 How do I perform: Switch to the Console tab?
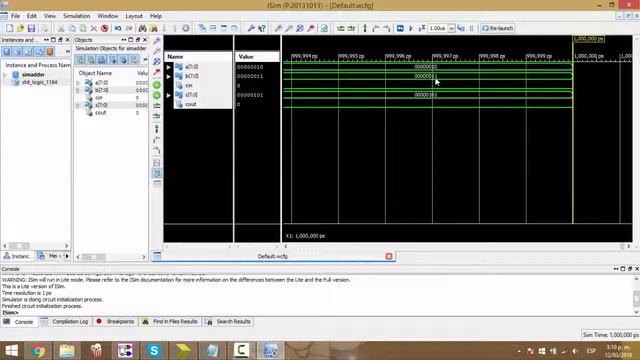(x=19, y=322)
